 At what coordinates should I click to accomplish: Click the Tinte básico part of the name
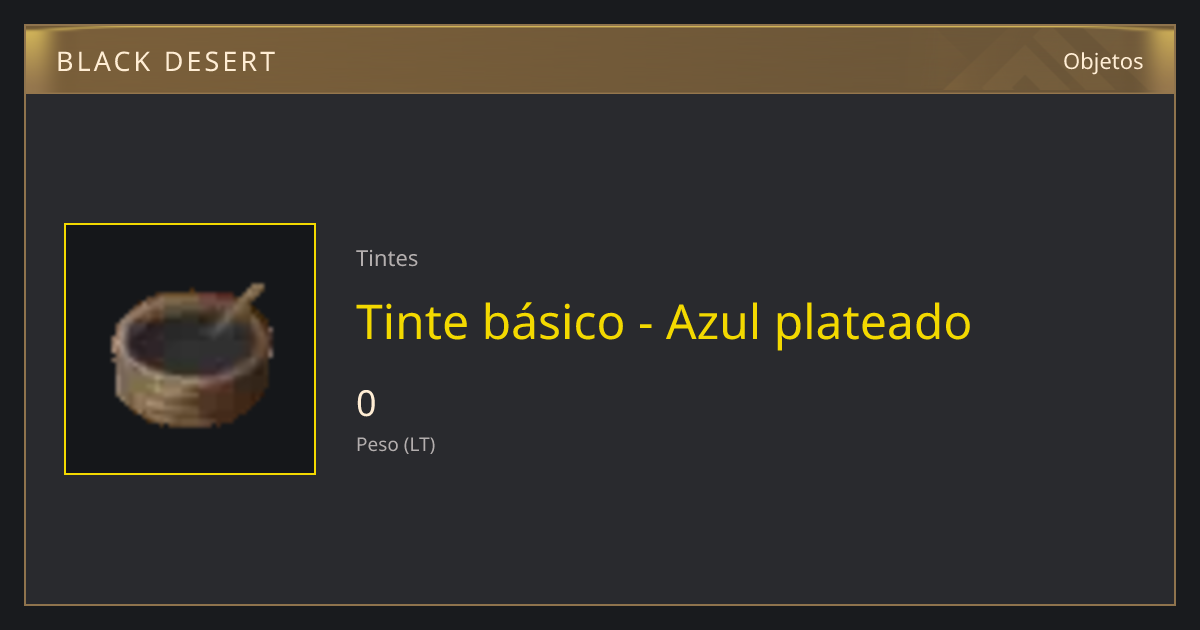pyautogui.click(x=490, y=322)
